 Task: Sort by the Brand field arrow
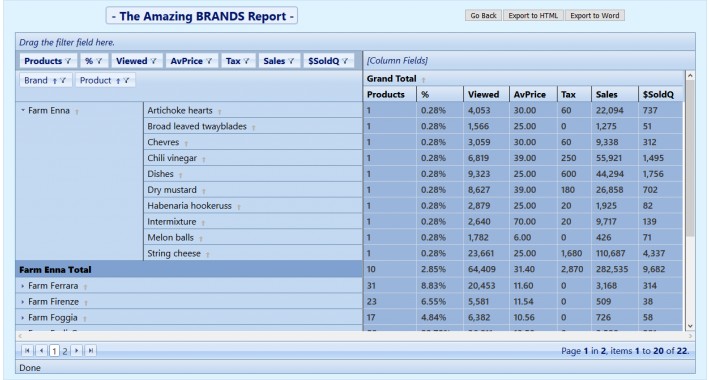pyautogui.click(x=55, y=81)
